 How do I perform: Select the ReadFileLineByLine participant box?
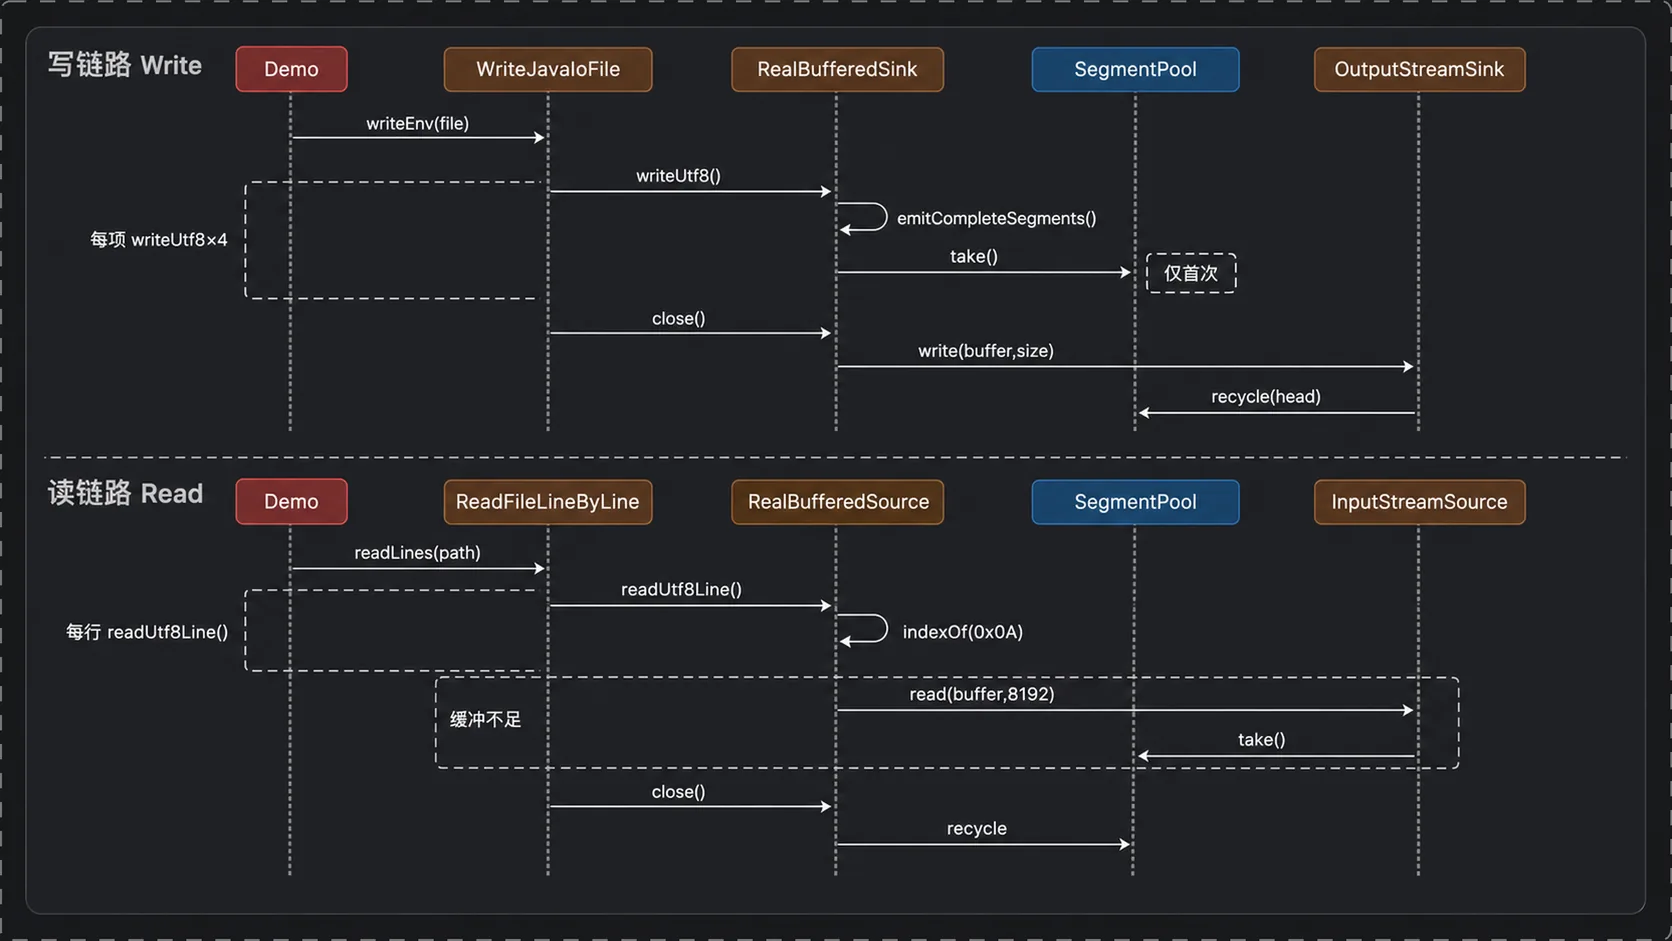tap(548, 501)
